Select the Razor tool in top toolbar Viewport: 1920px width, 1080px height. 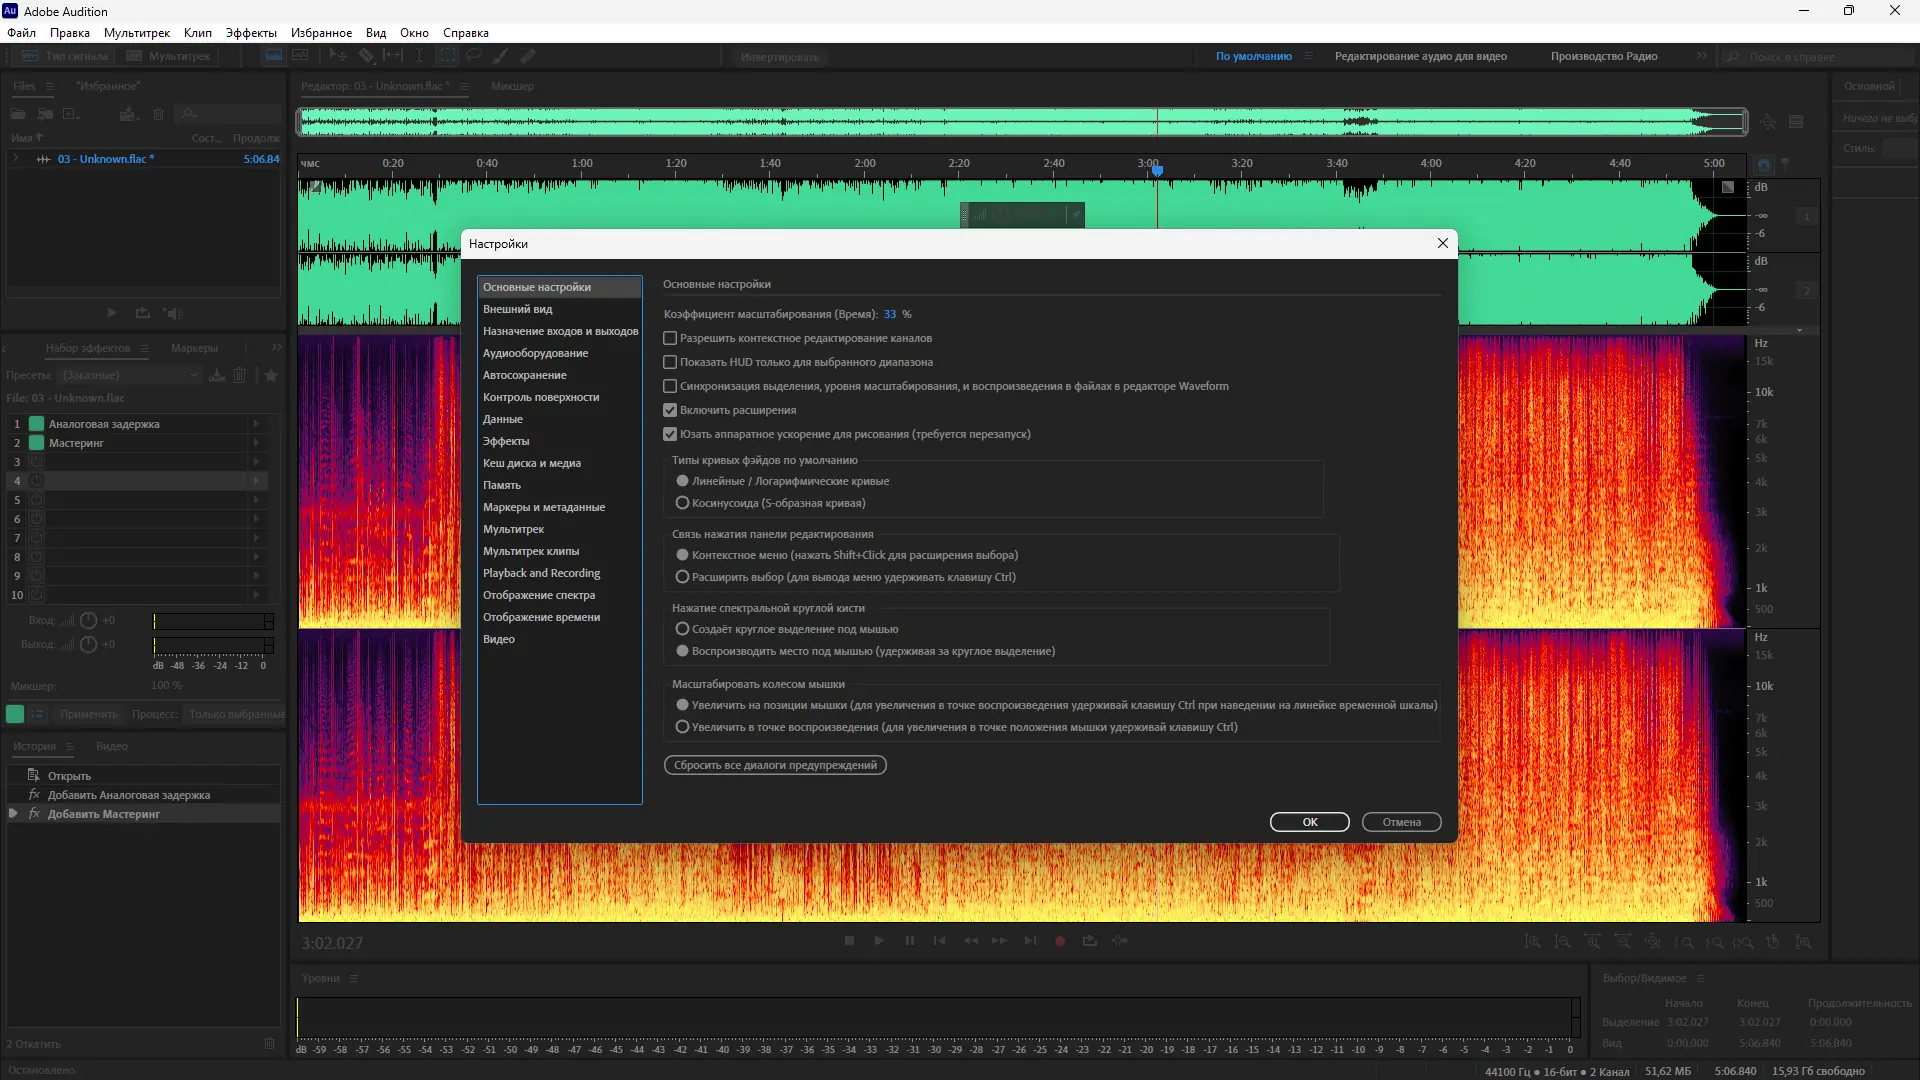(x=366, y=56)
